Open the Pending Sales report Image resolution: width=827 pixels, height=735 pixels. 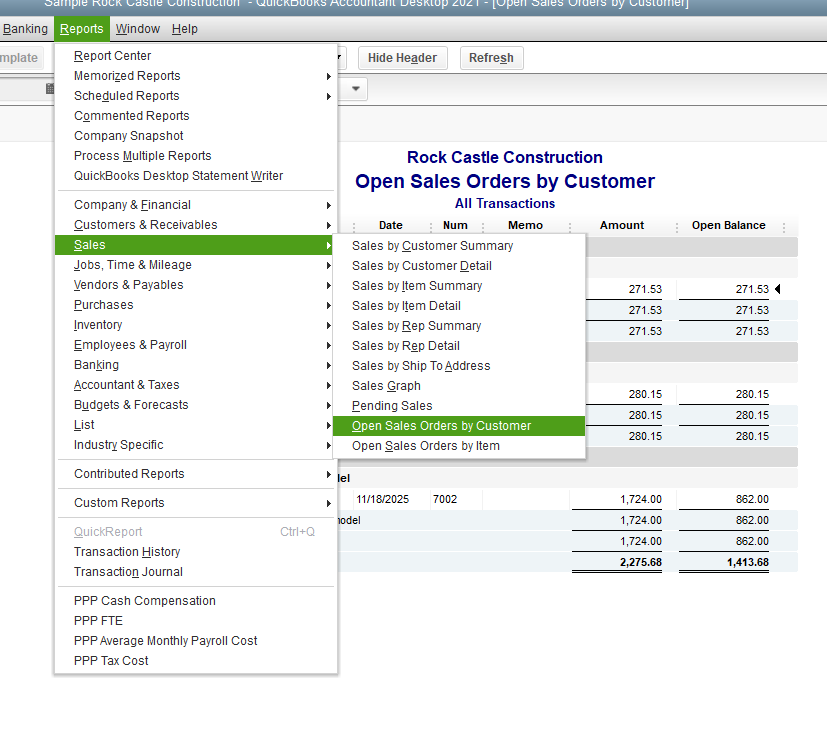pyautogui.click(x=459, y=407)
